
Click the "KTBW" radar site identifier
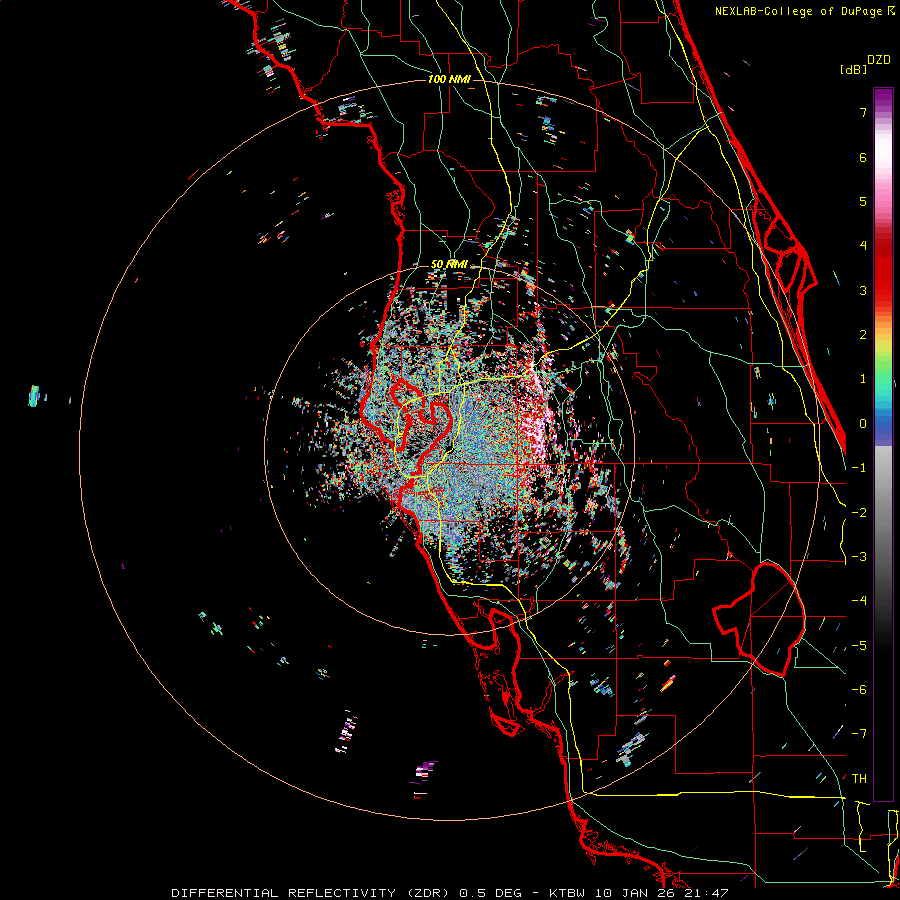point(568,893)
